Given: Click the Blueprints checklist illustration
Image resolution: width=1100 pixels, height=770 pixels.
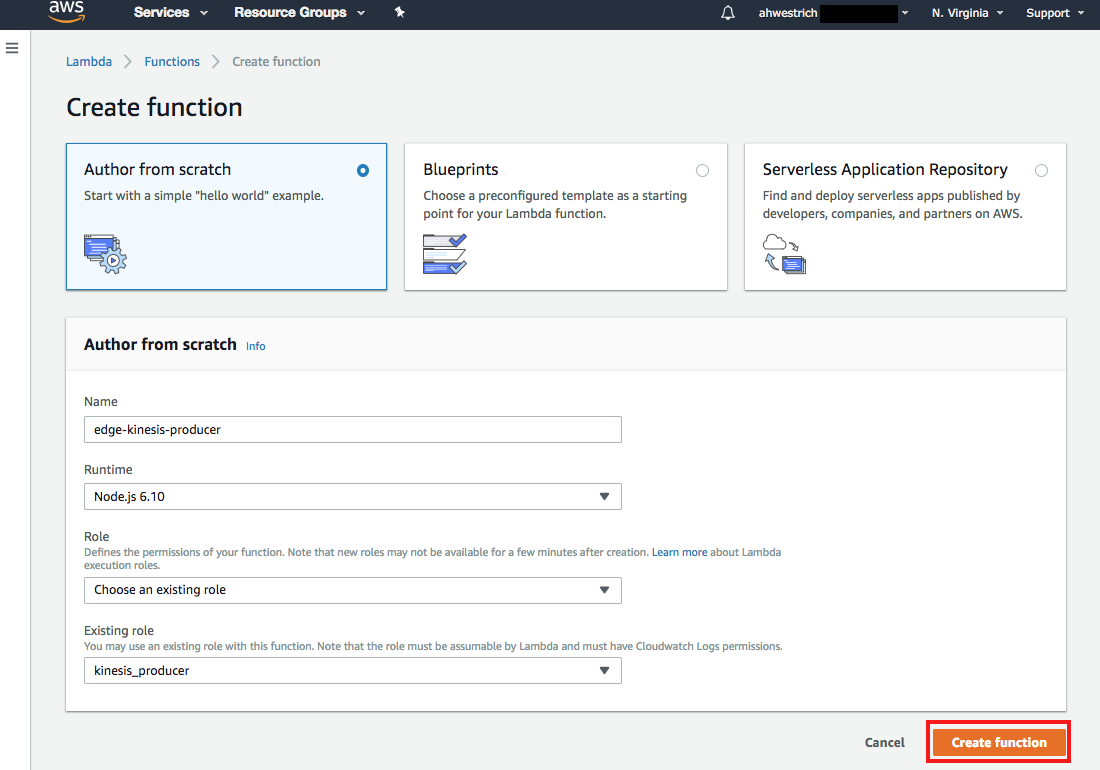Looking at the screenshot, I should 445,254.
